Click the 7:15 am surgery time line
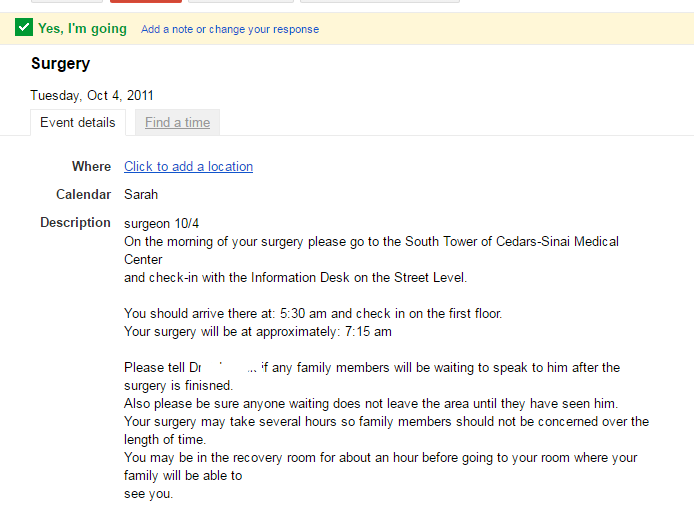 tap(258, 331)
